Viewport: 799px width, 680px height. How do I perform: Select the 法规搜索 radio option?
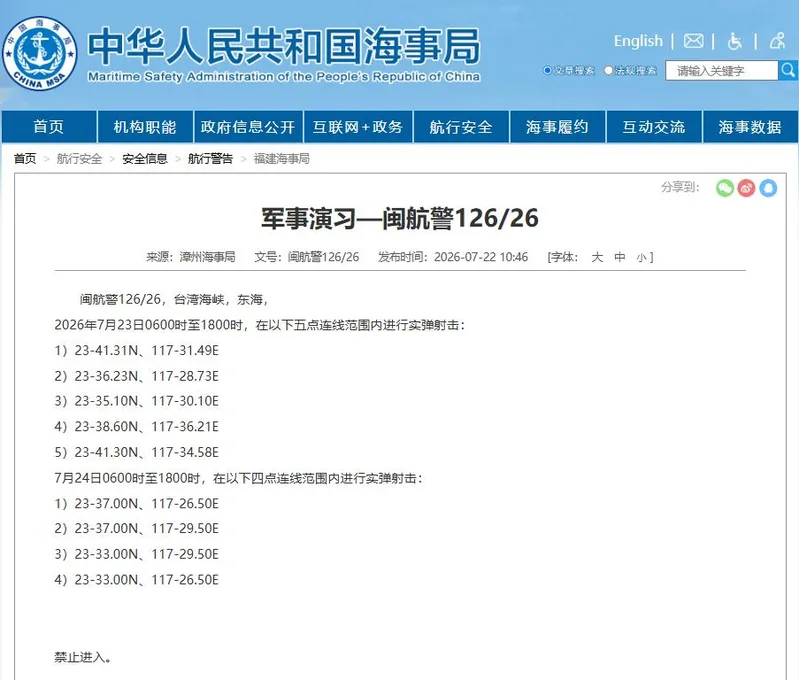pos(608,70)
